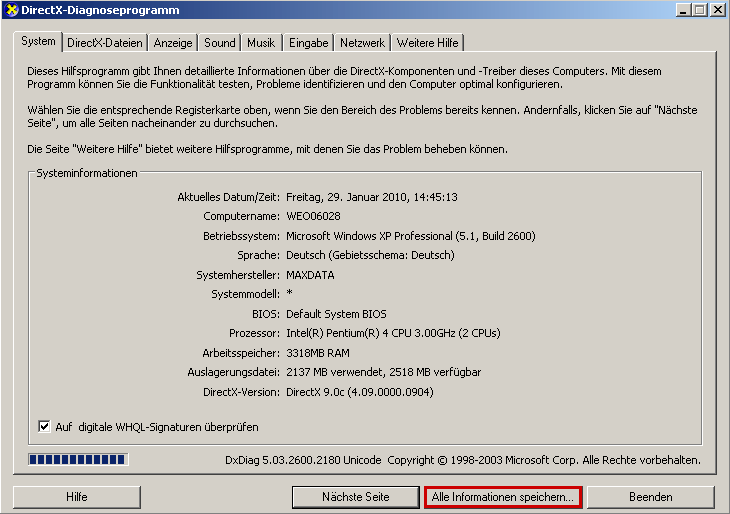Click the Aktuelles Datum/Zeit label

(x=228, y=197)
